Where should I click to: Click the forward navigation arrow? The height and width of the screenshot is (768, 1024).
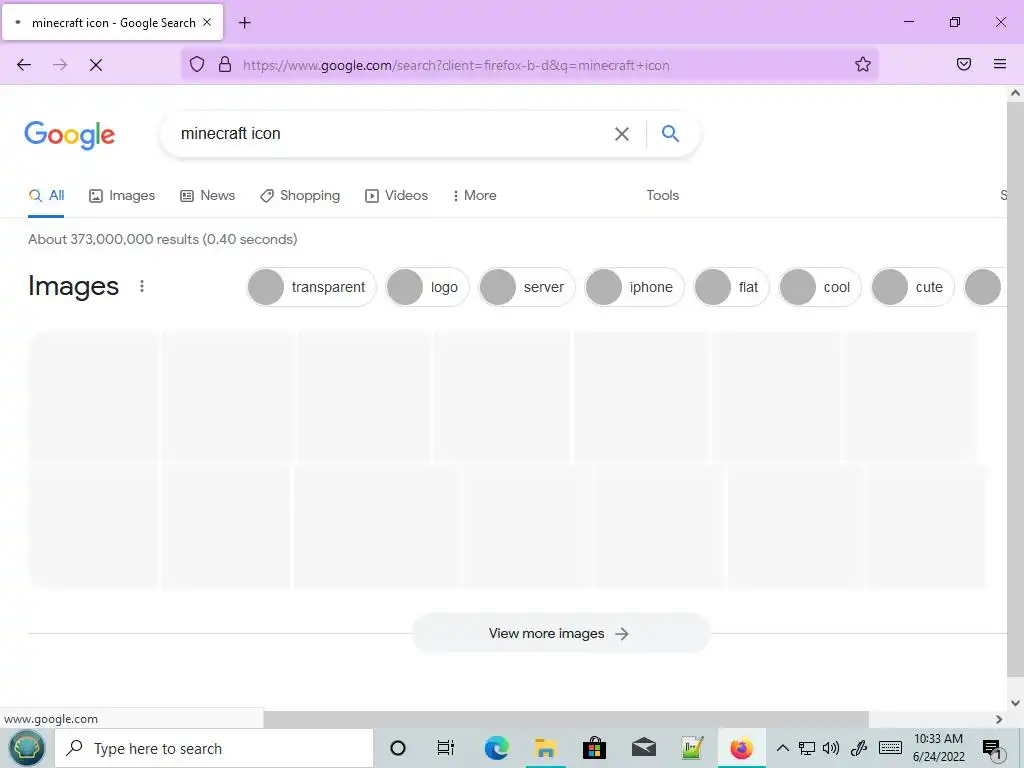coord(60,65)
